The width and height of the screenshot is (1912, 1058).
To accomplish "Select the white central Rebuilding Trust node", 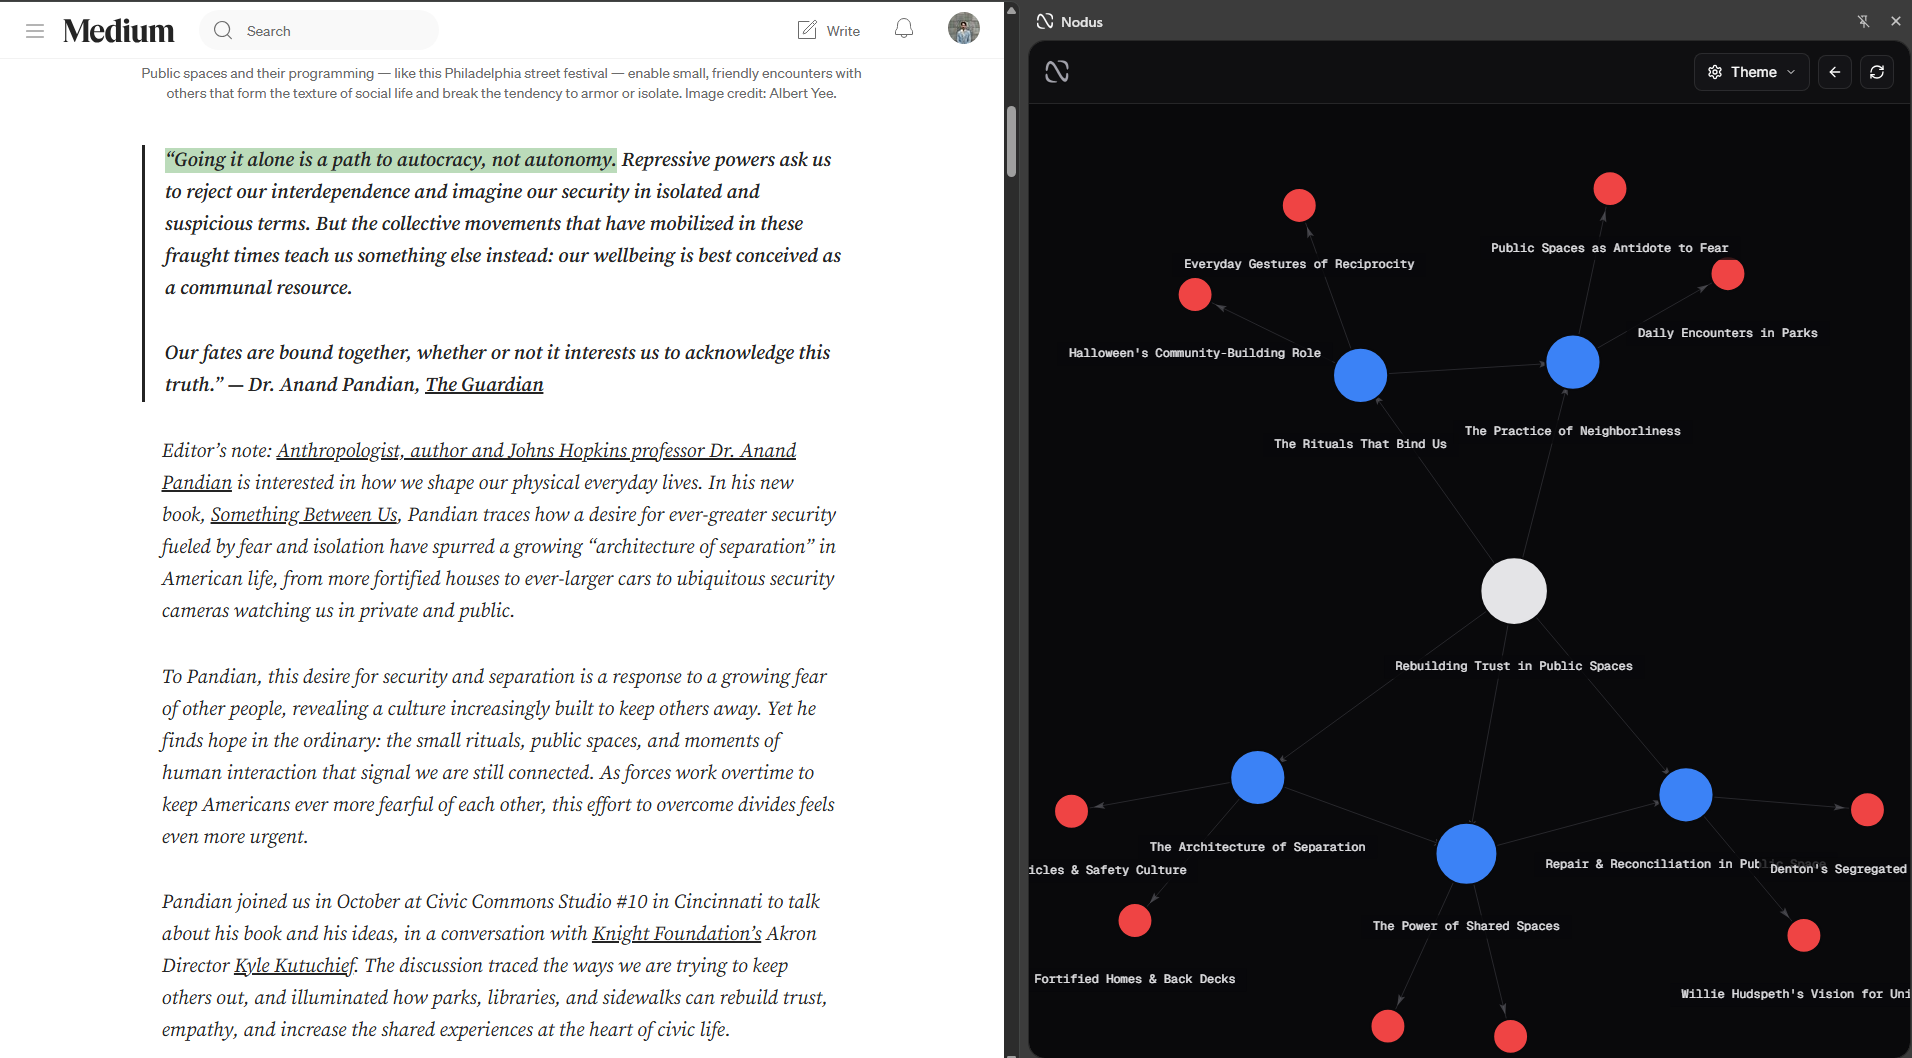I will 1513,591.
